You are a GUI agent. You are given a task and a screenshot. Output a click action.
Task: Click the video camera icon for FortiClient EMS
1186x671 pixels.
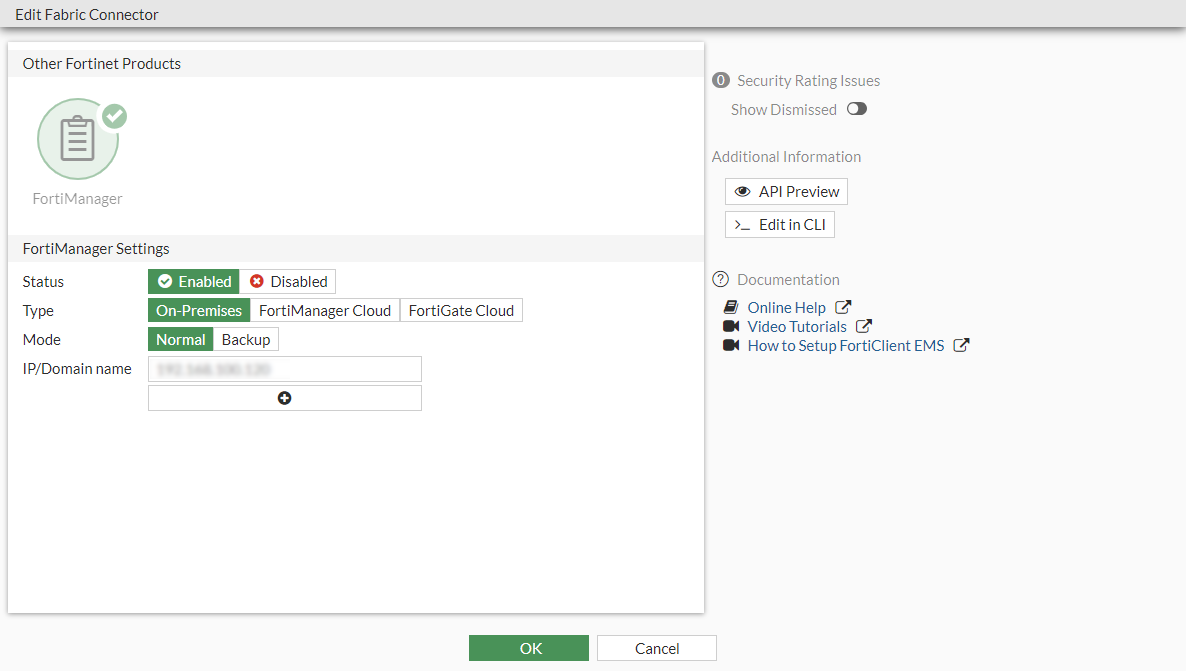point(731,346)
